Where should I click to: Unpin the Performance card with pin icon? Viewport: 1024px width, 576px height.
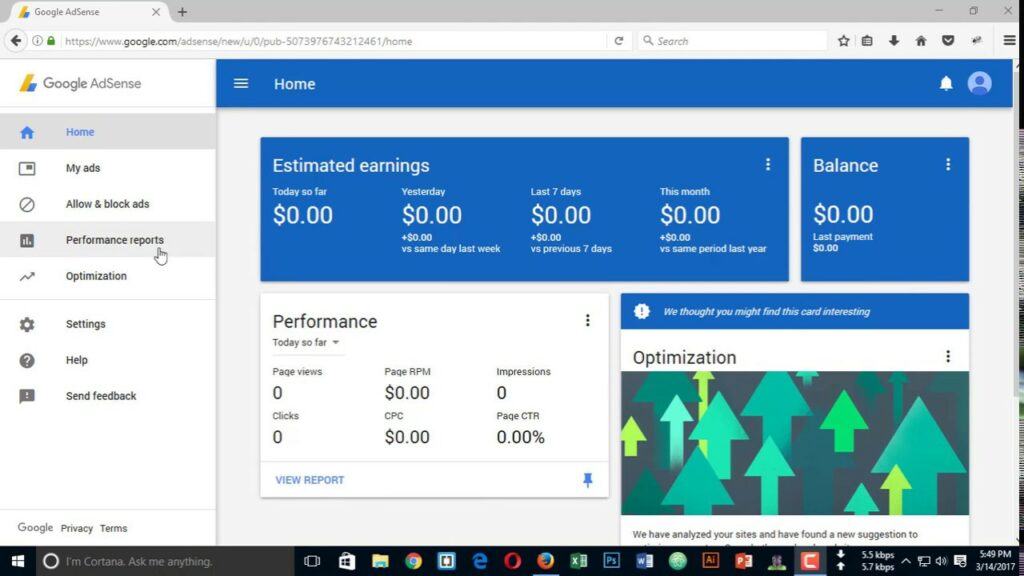588,480
